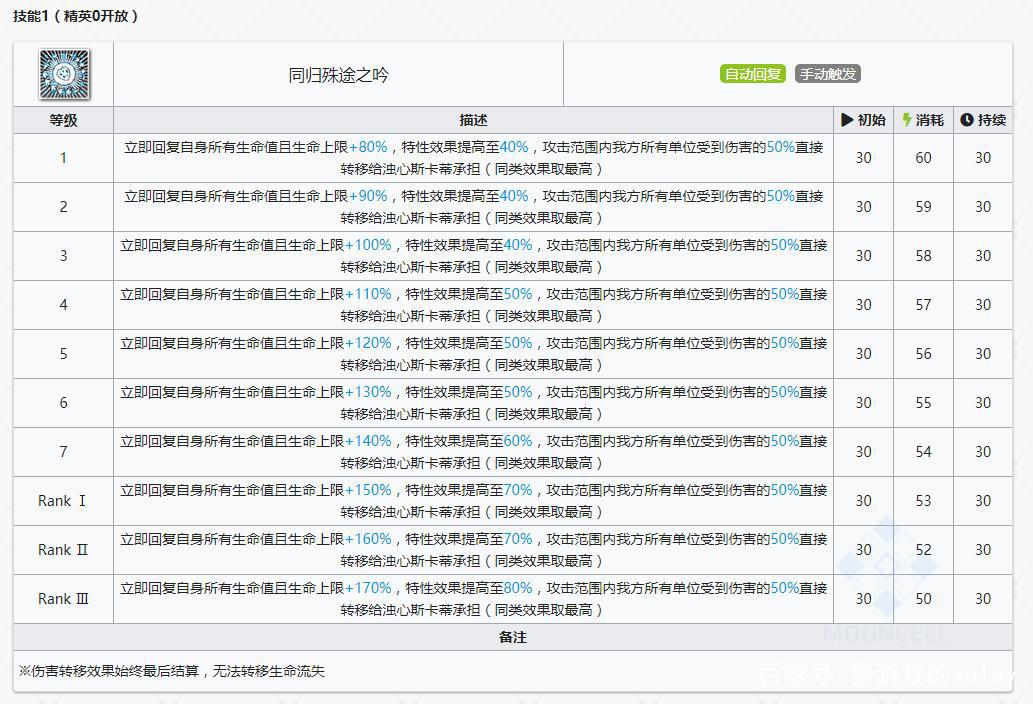Select the level 3 row cell
Screen dimensions: 1033x704
point(63,256)
